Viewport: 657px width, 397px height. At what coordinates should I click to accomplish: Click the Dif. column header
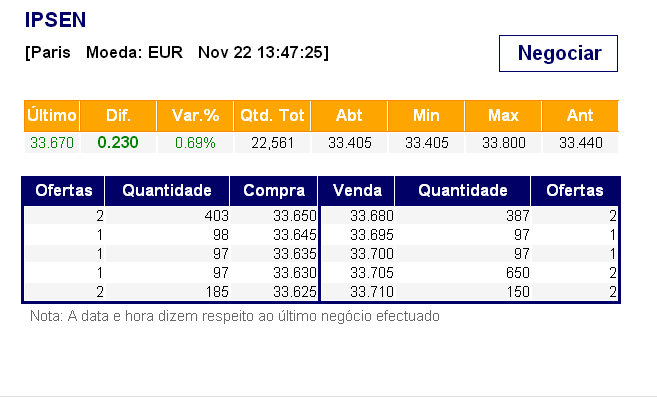pyautogui.click(x=118, y=116)
